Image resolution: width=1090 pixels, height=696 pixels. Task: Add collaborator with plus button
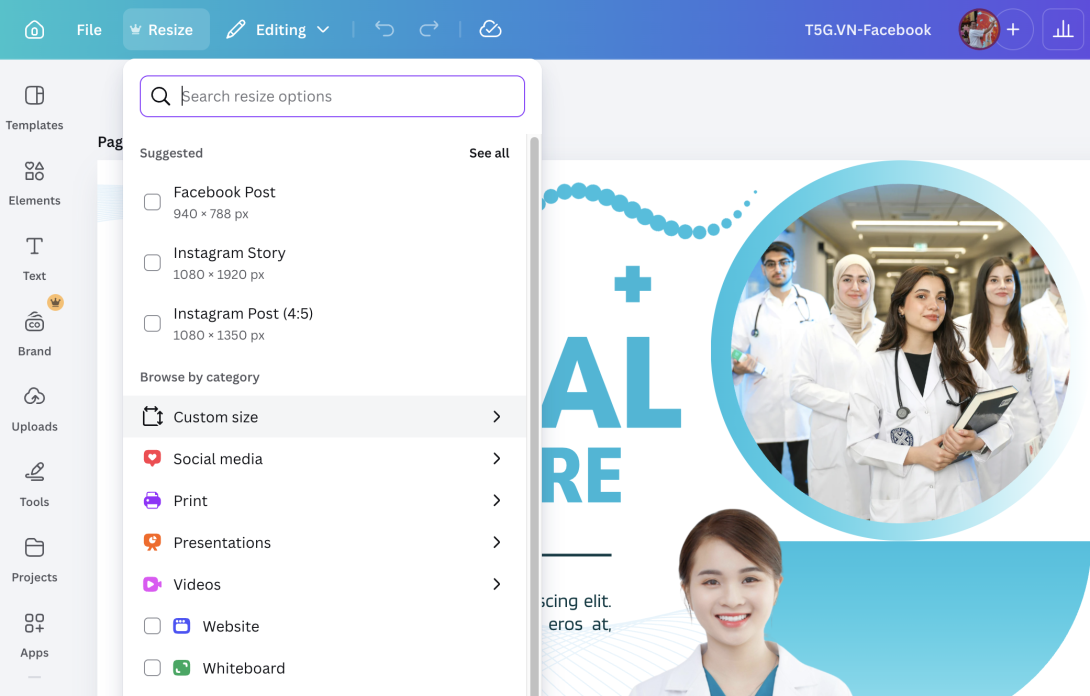(1013, 30)
